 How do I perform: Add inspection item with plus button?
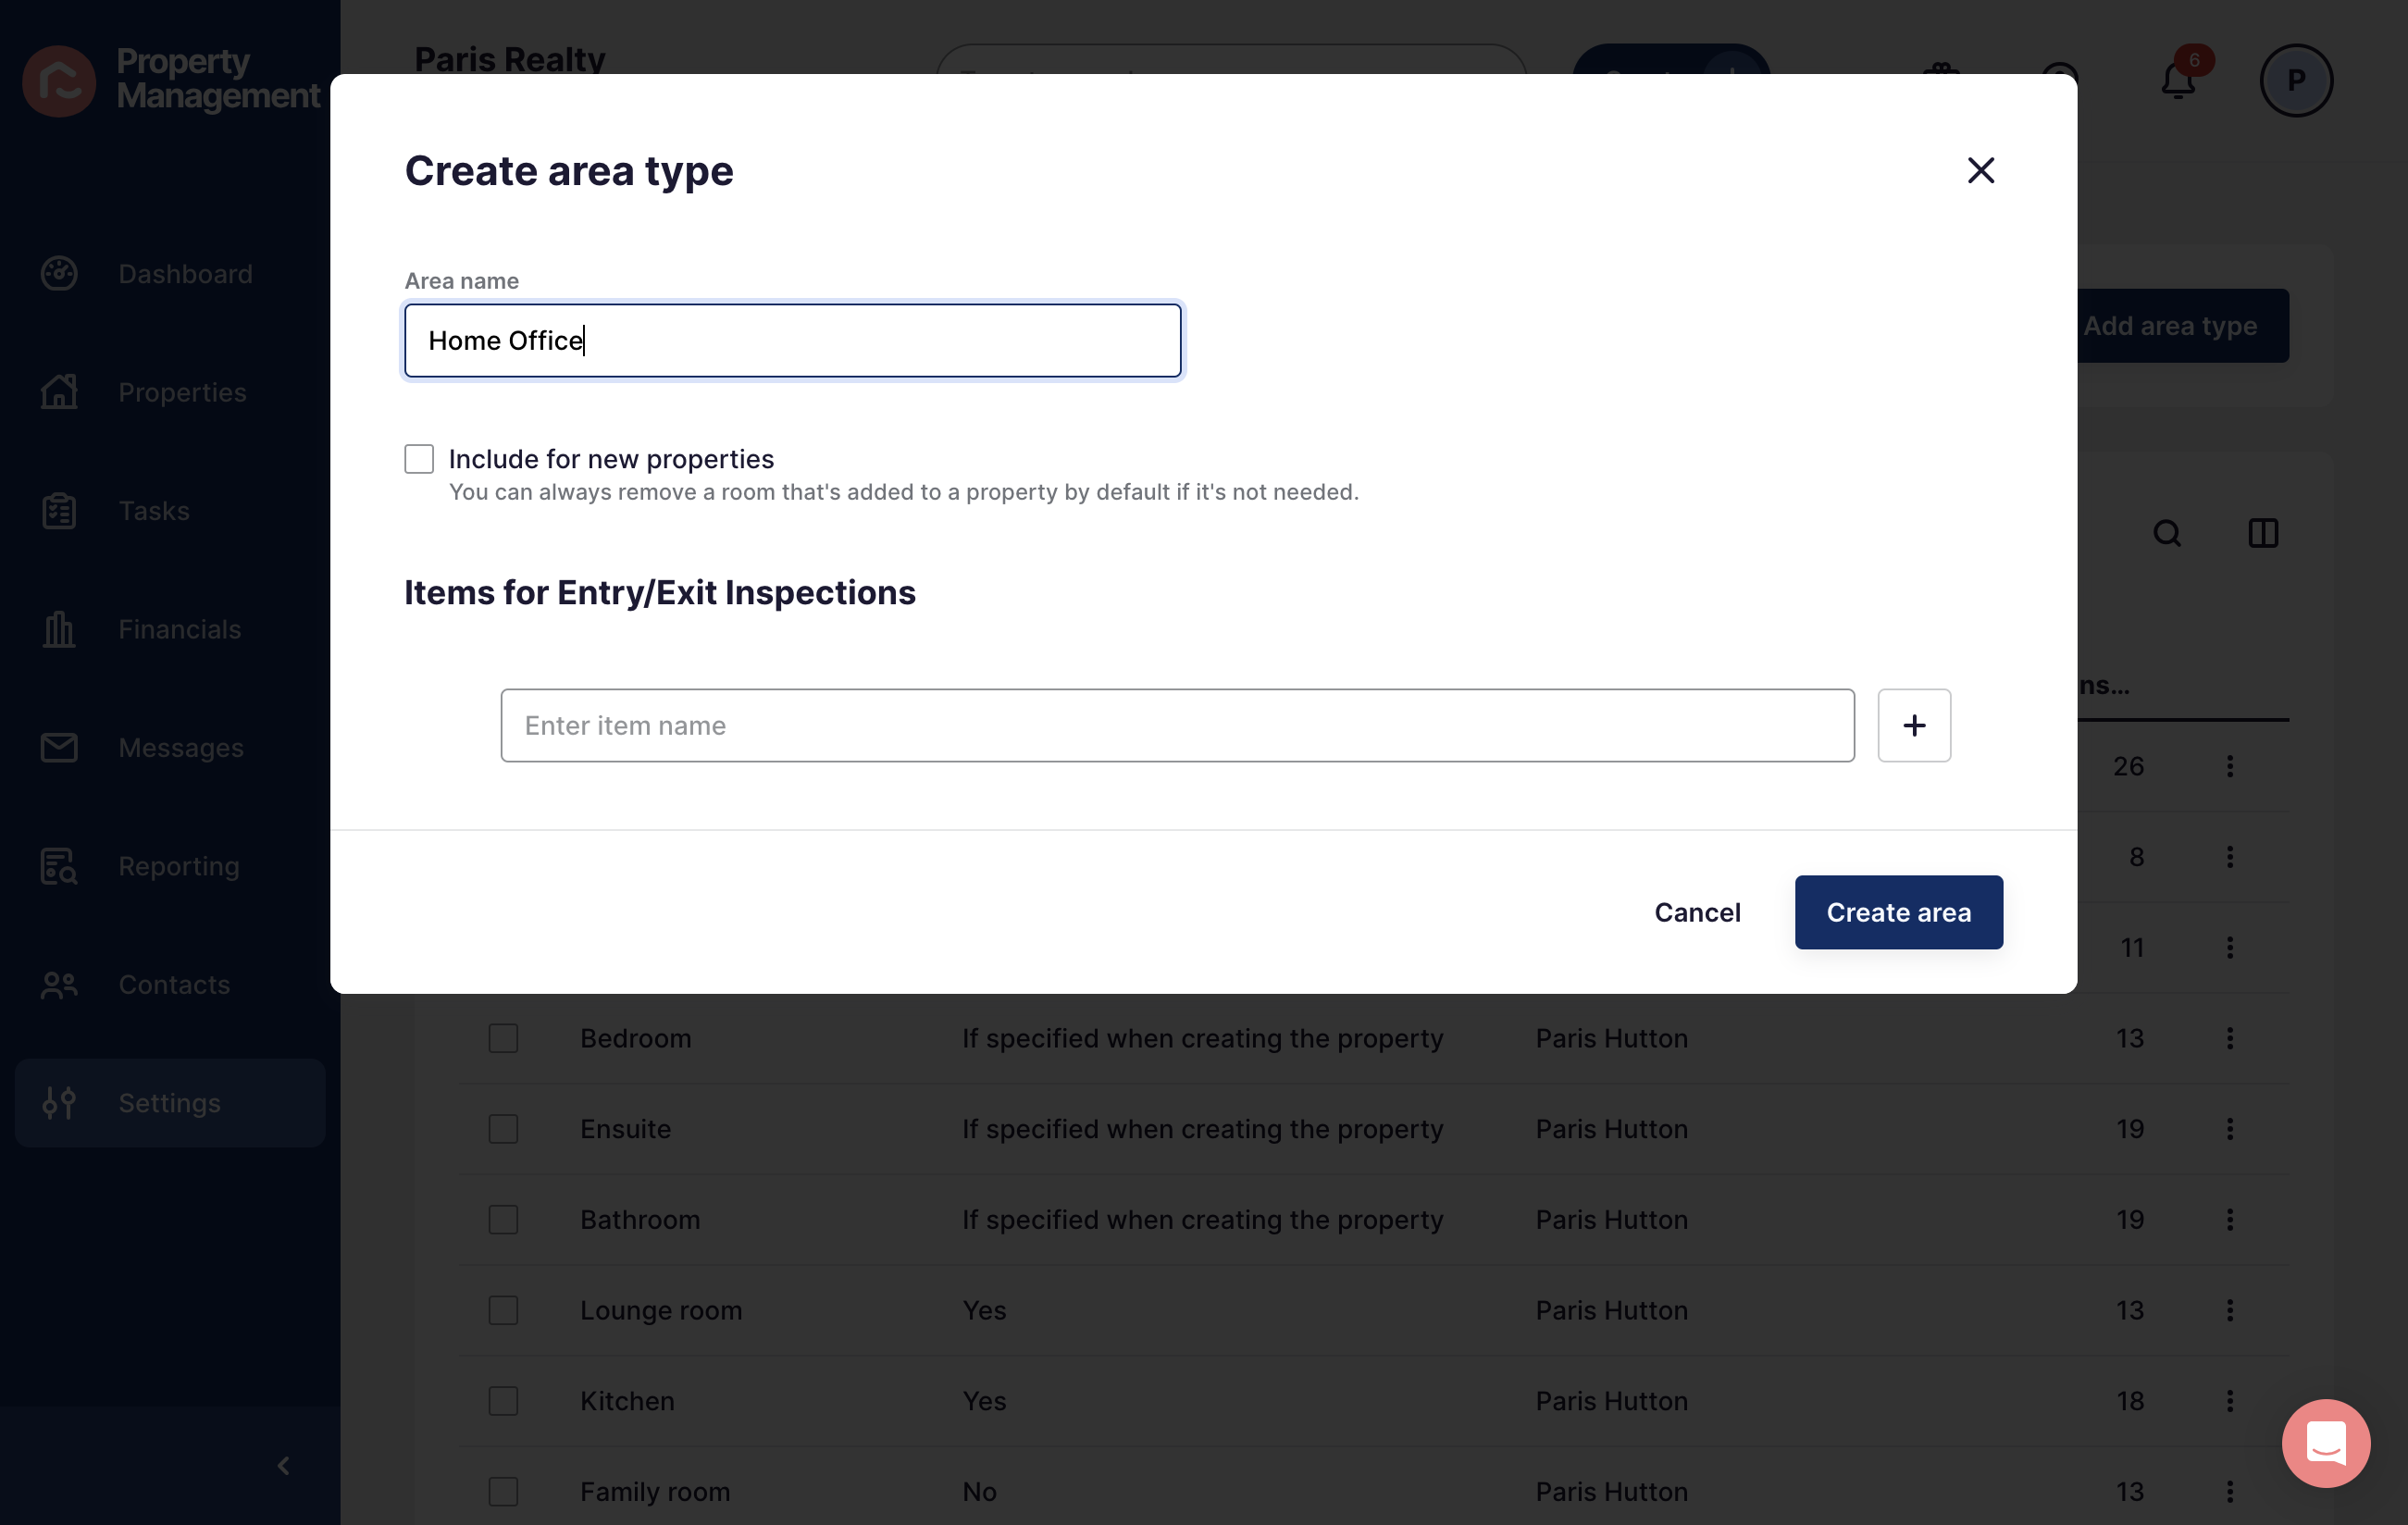click(1913, 725)
